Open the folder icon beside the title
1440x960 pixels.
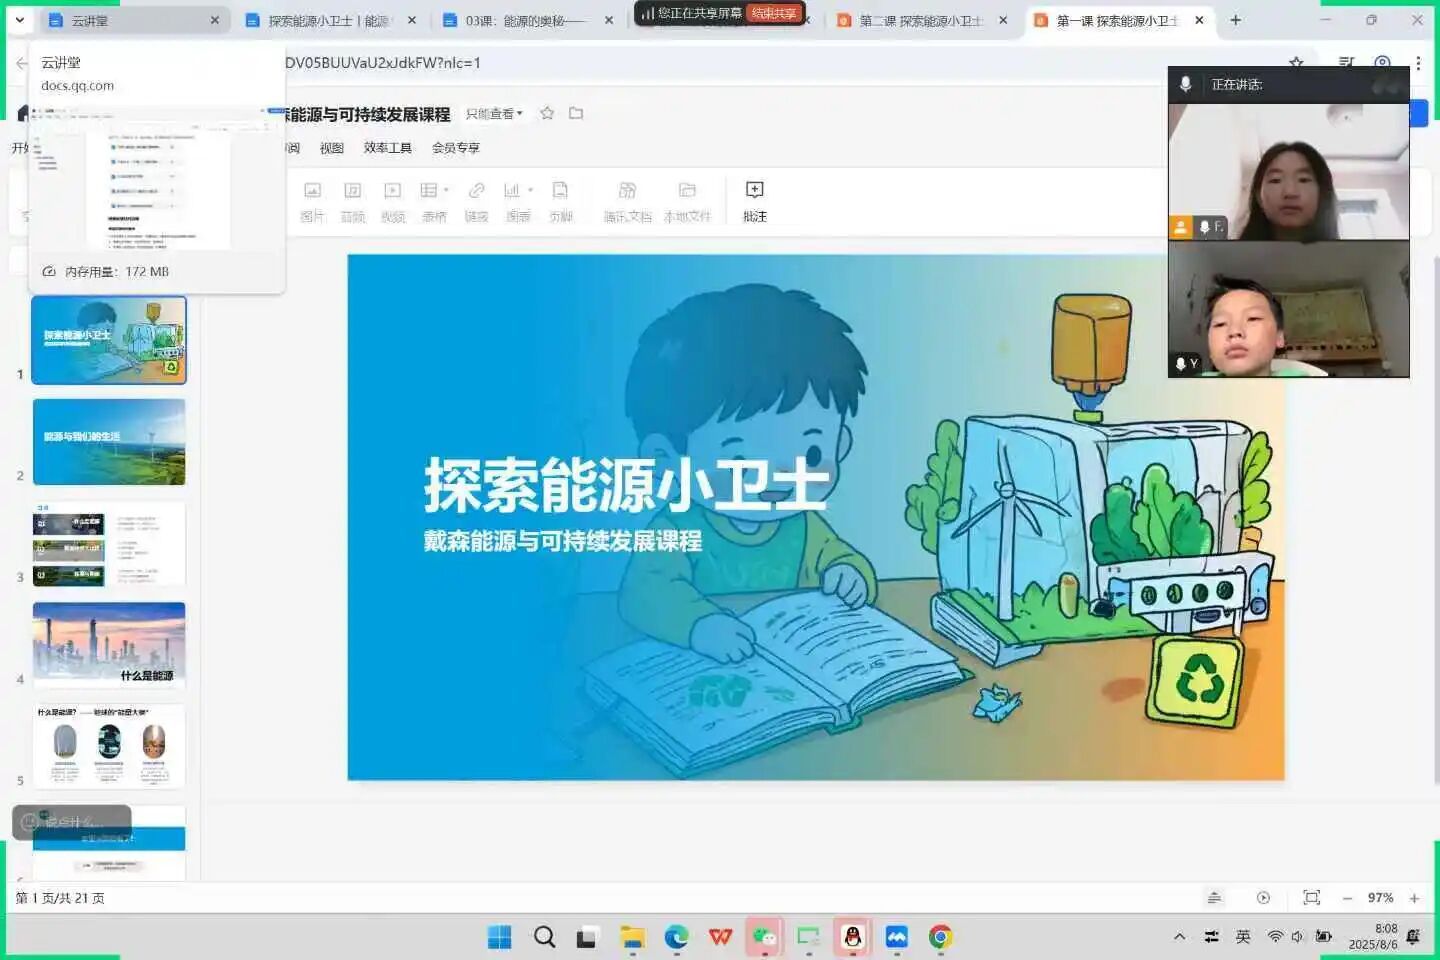pyautogui.click(x=576, y=113)
